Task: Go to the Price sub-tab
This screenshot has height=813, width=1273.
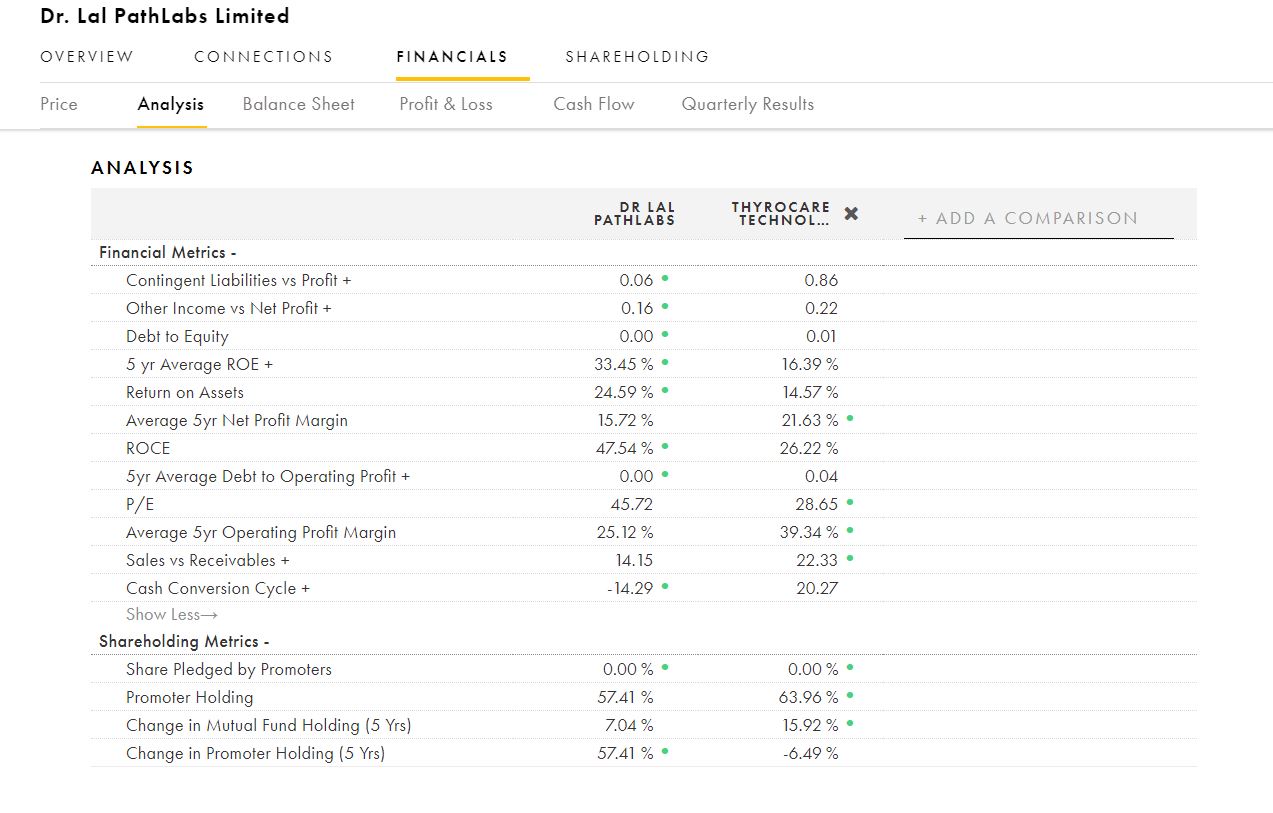Action: point(59,104)
